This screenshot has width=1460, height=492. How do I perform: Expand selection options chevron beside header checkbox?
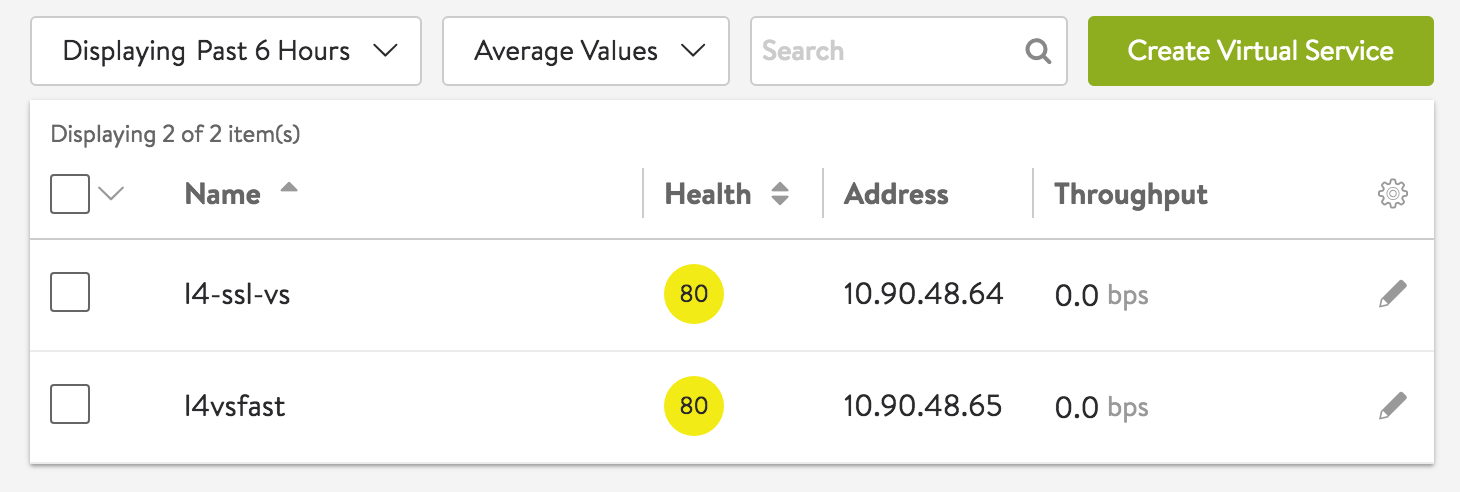[x=111, y=194]
